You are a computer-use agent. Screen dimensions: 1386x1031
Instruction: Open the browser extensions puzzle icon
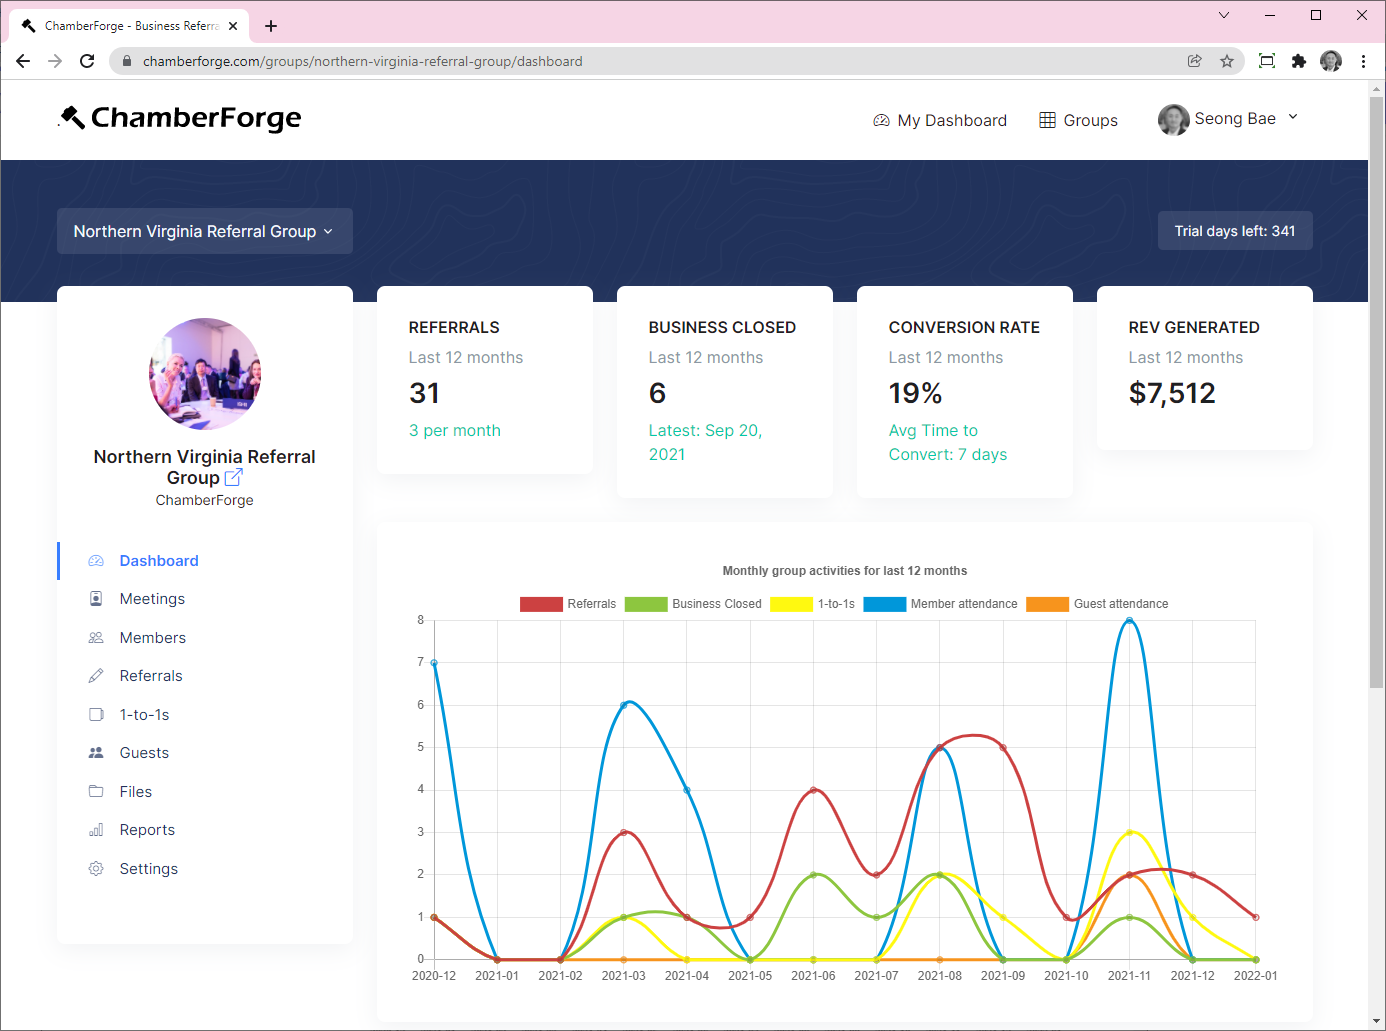(x=1298, y=61)
